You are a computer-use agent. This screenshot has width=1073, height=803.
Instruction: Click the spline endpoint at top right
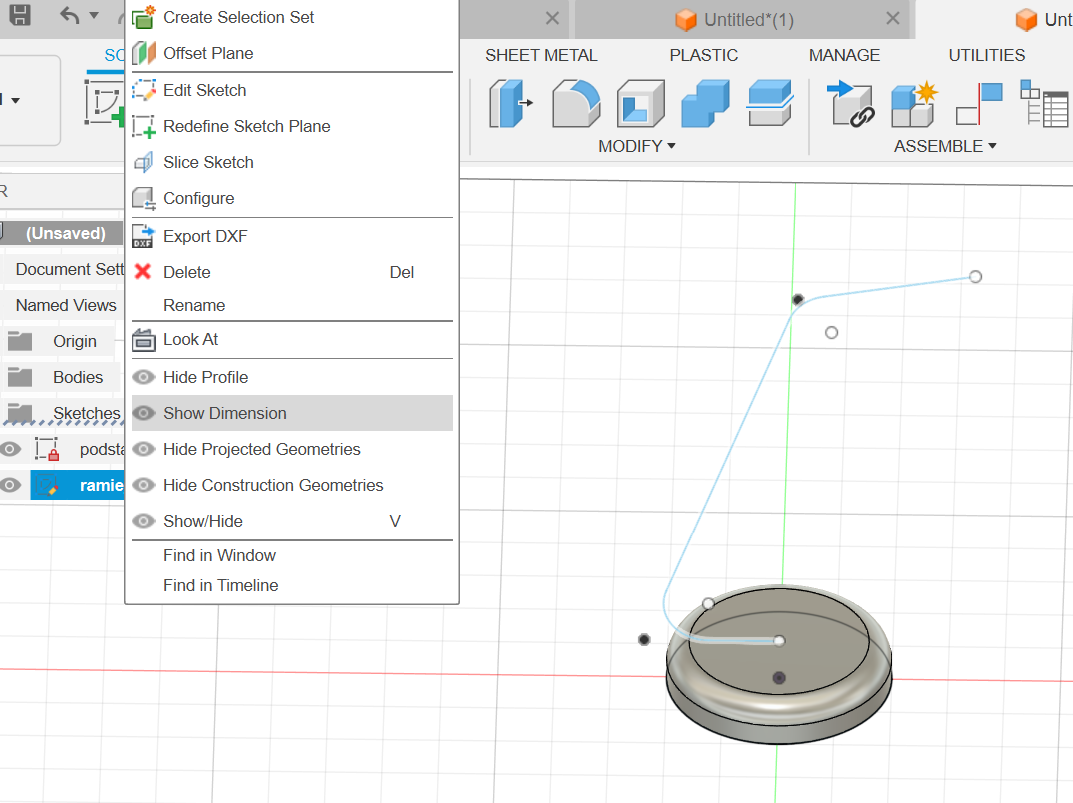pyautogui.click(x=975, y=276)
